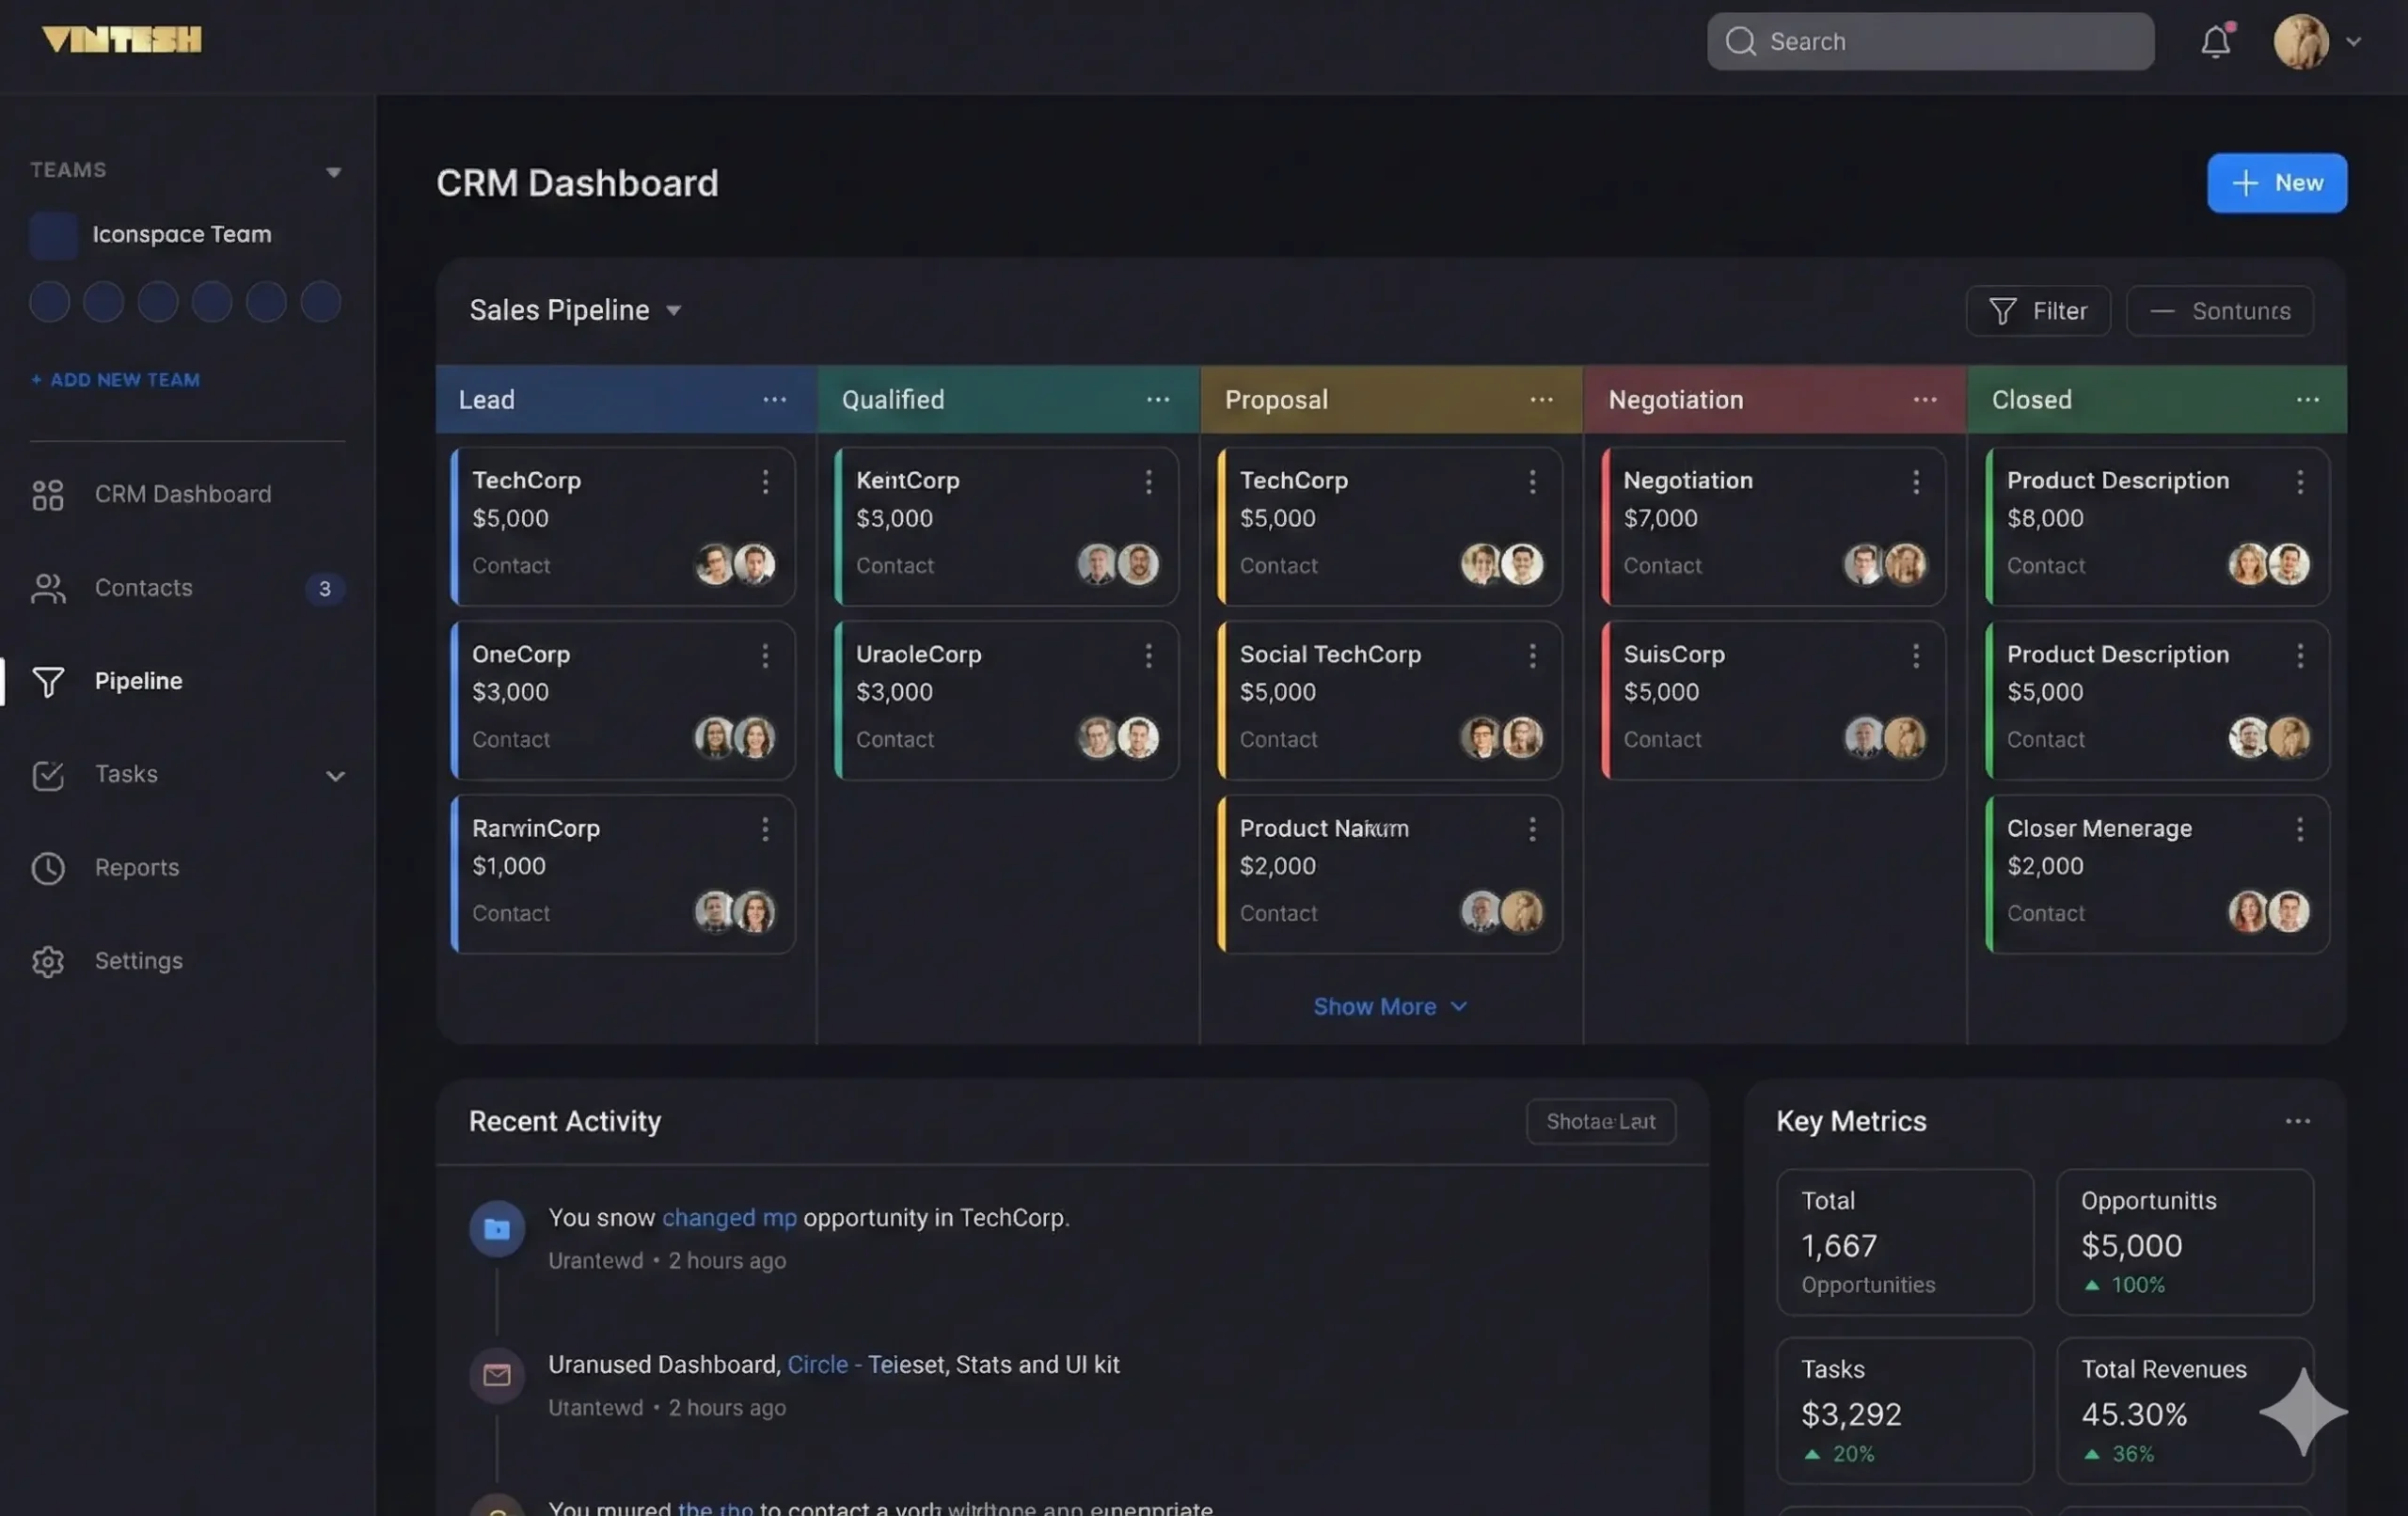Open three-dot menu on OneCorp card
The width and height of the screenshot is (2408, 1516).
[x=765, y=656]
